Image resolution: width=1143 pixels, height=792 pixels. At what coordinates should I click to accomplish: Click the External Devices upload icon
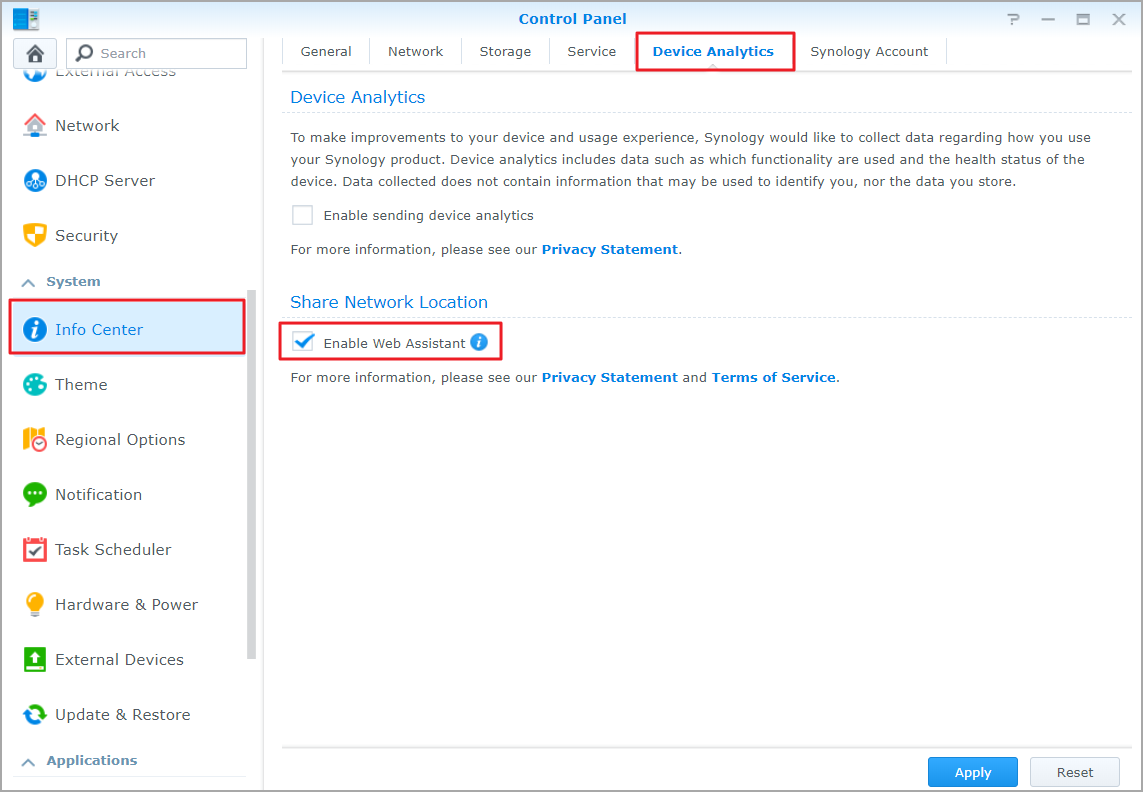tap(34, 659)
